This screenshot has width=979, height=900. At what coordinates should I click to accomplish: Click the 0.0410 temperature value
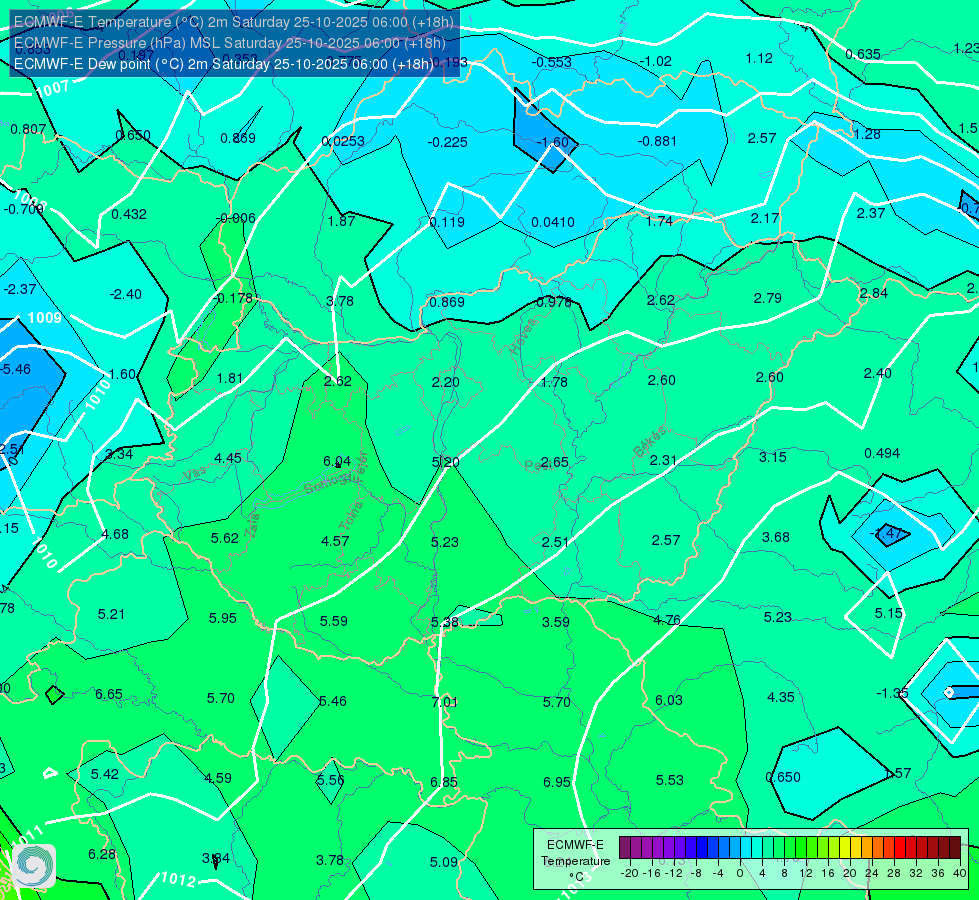pos(553,222)
